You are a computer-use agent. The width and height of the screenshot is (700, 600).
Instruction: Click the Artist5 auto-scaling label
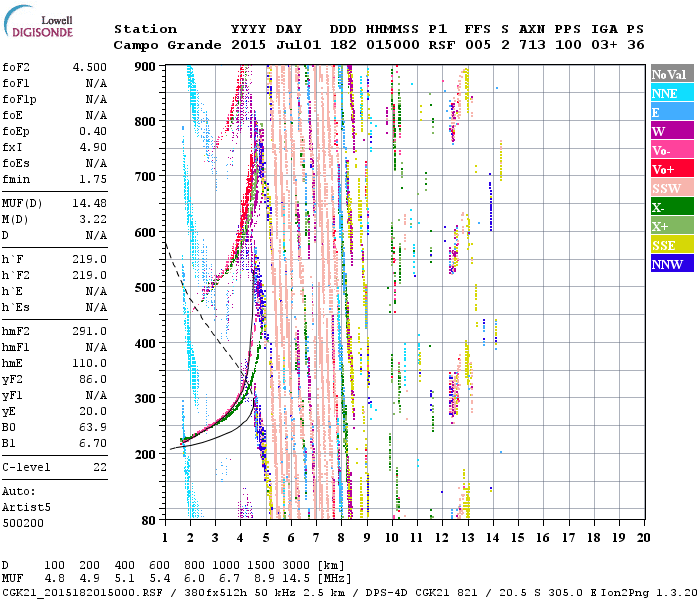(x=26, y=508)
